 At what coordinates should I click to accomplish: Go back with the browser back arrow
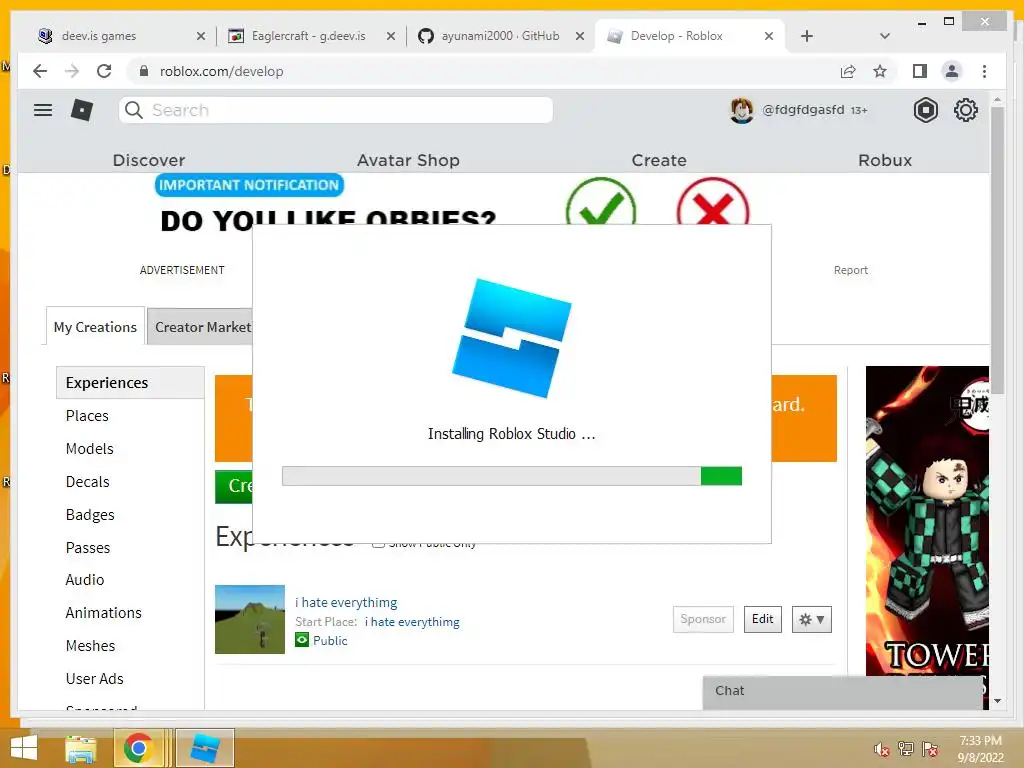tap(40, 71)
